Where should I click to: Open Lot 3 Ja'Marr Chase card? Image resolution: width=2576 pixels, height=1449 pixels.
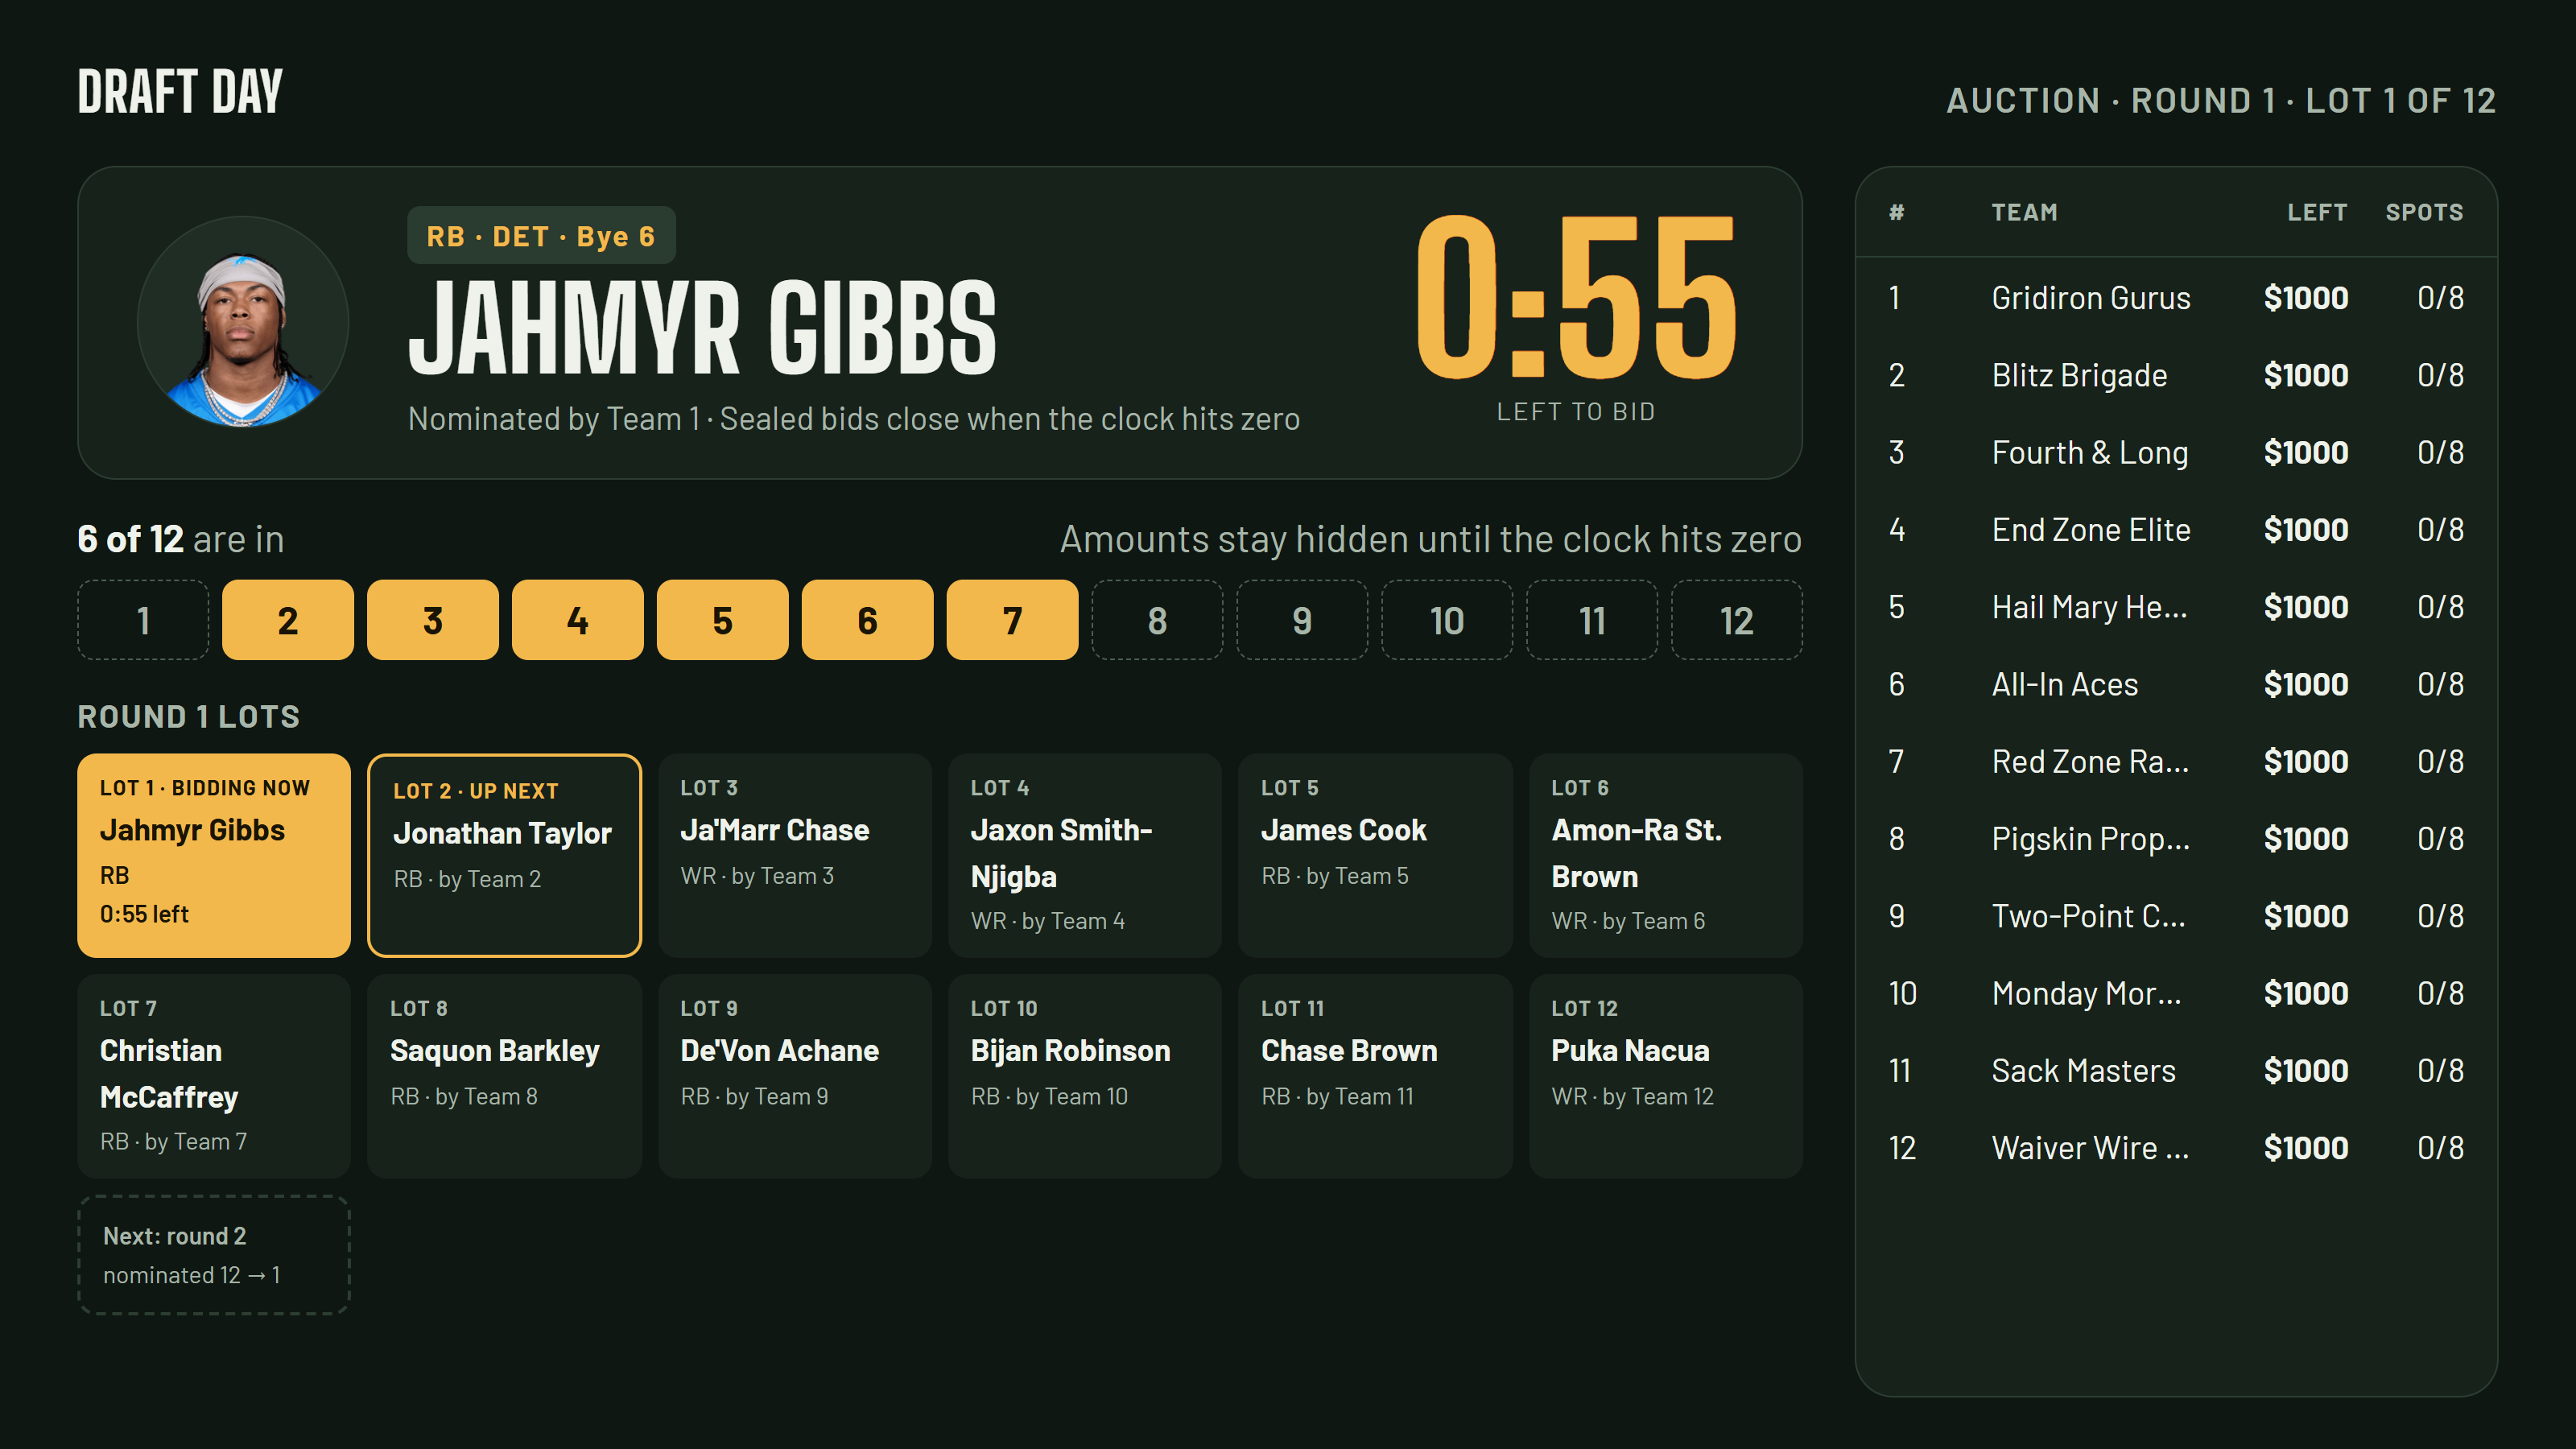pos(795,856)
